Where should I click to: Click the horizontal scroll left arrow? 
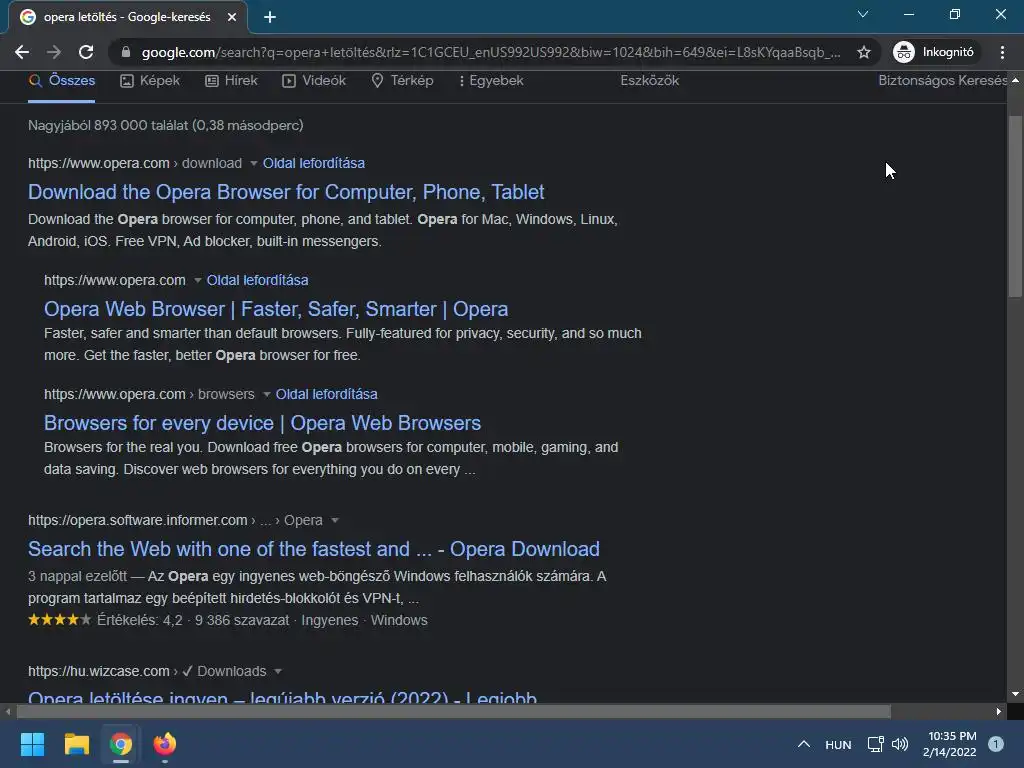(8, 712)
